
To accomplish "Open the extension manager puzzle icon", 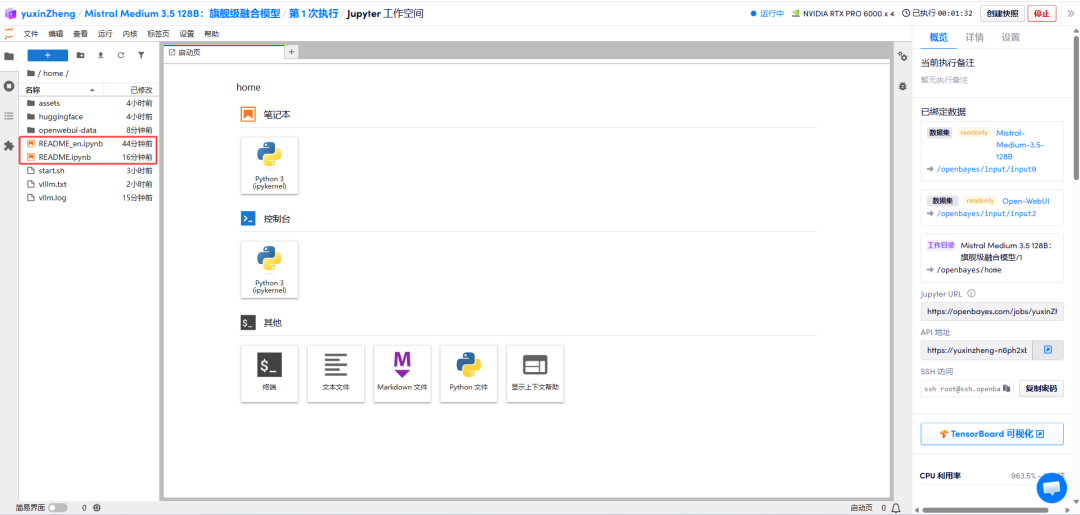I will click(x=9, y=146).
